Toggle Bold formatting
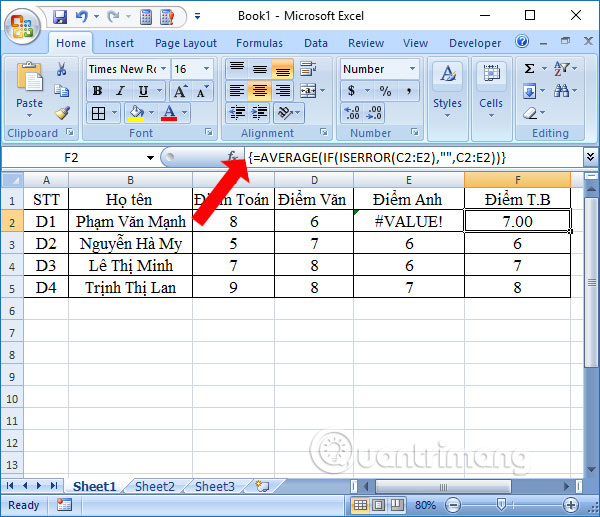Image resolution: width=600 pixels, height=517 pixels. [97, 91]
